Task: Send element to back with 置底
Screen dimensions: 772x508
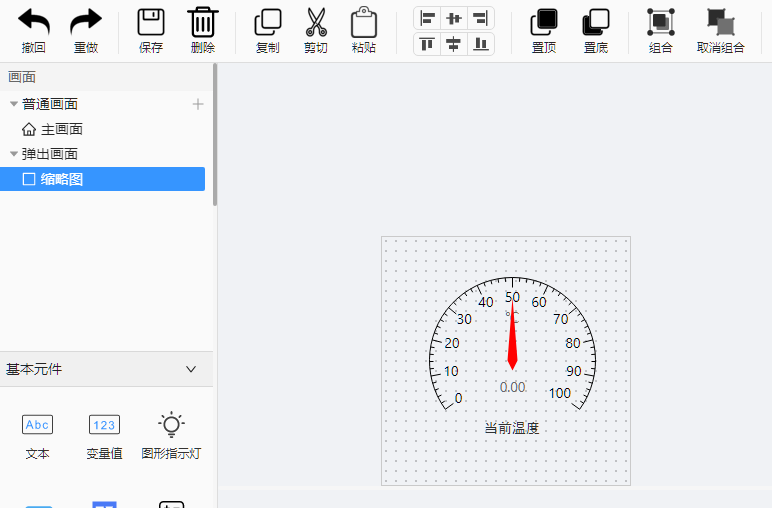Action: (596, 31)
